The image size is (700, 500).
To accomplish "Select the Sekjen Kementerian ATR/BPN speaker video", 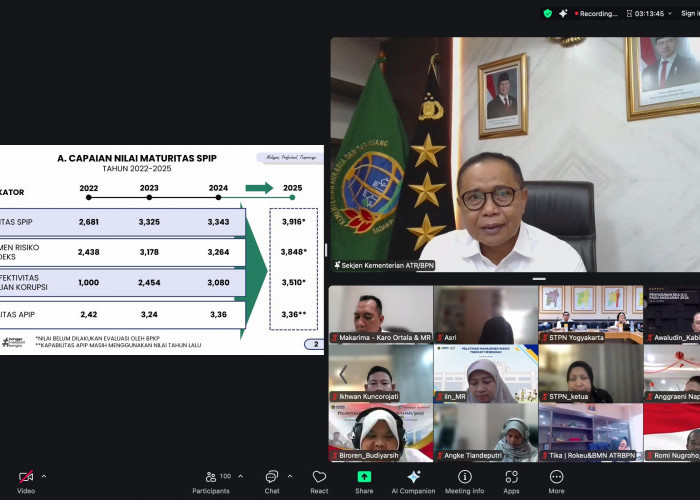I will click(x=515, y=155).
